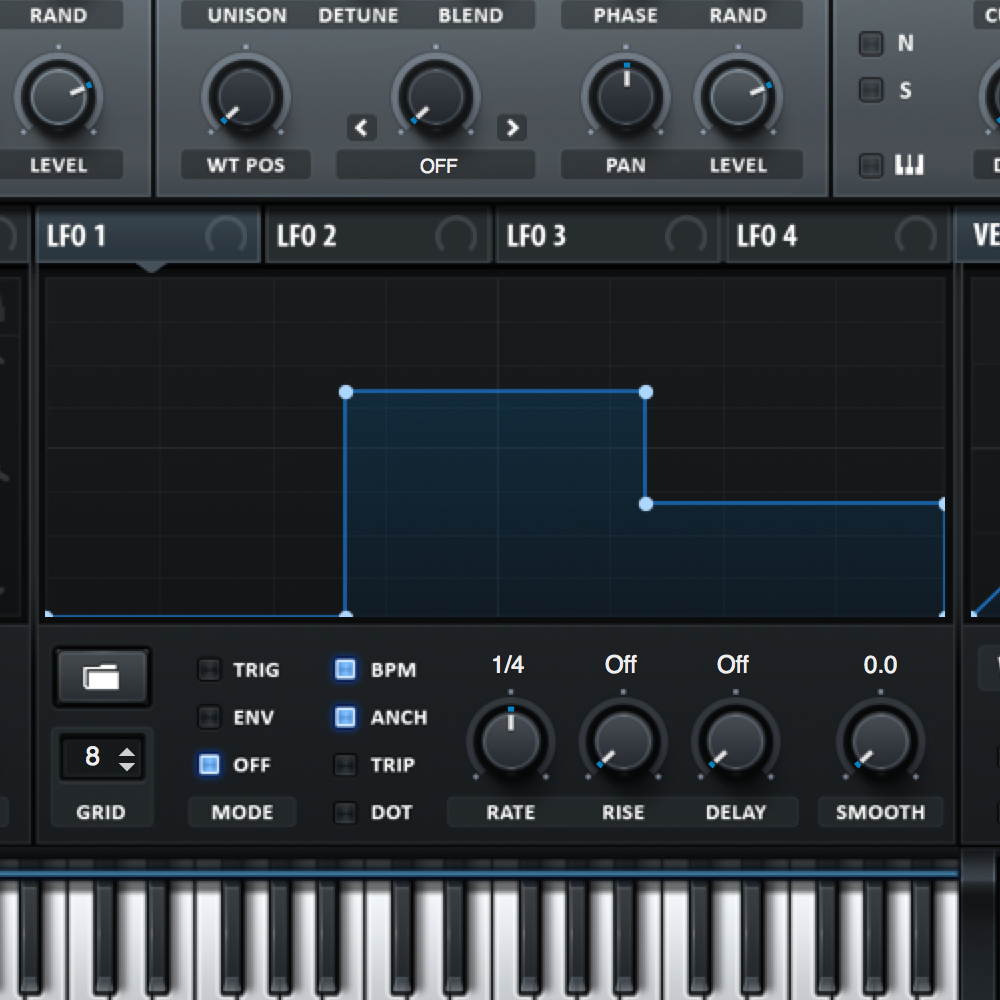
Task: Click previous unison warp mode arrow
Action: click(362, 128)
